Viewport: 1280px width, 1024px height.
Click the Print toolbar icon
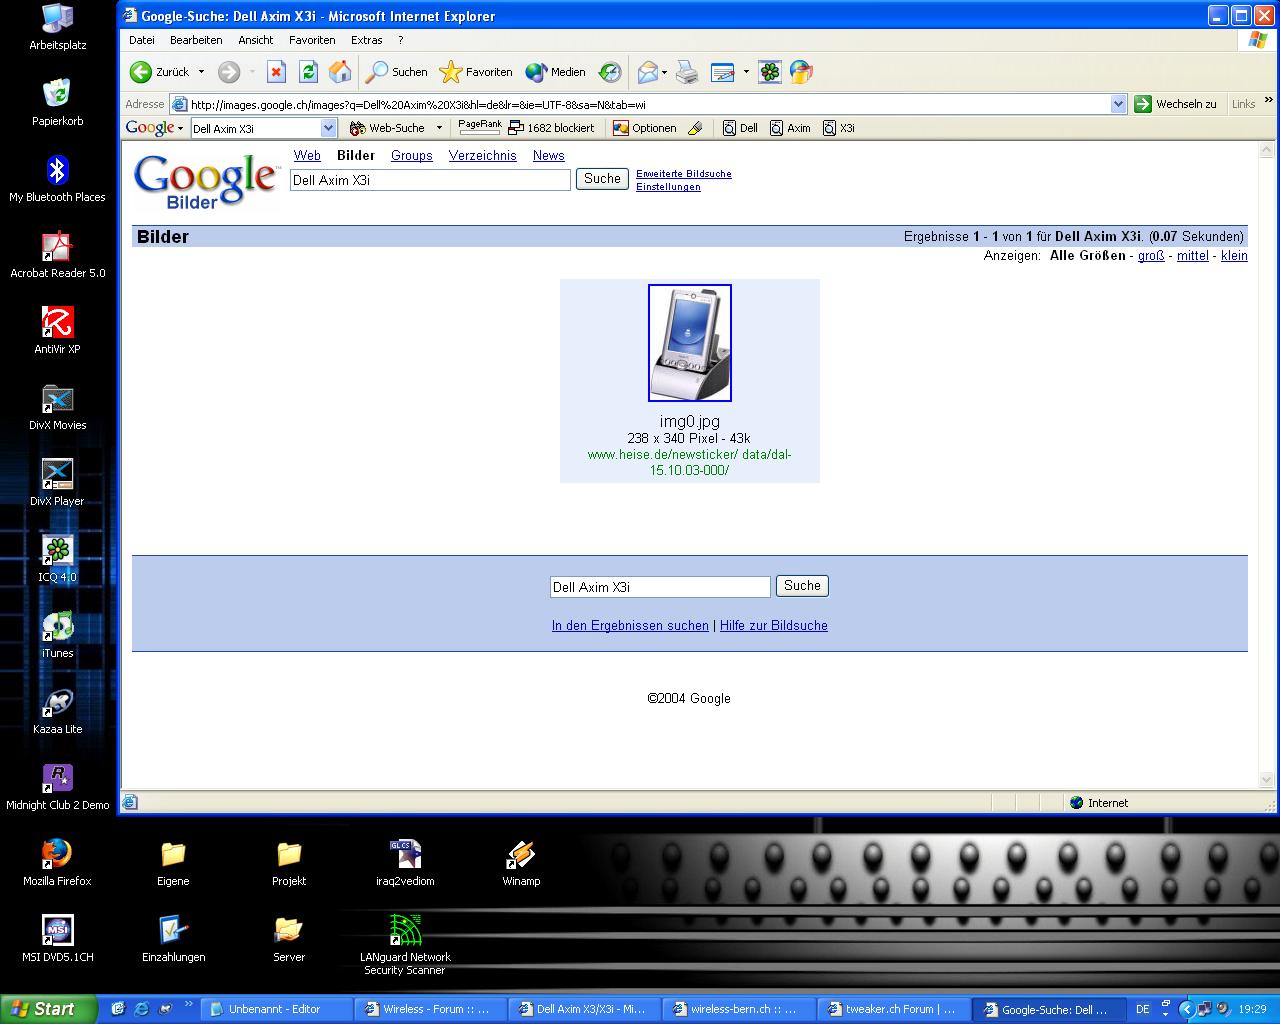click(687, 72)
